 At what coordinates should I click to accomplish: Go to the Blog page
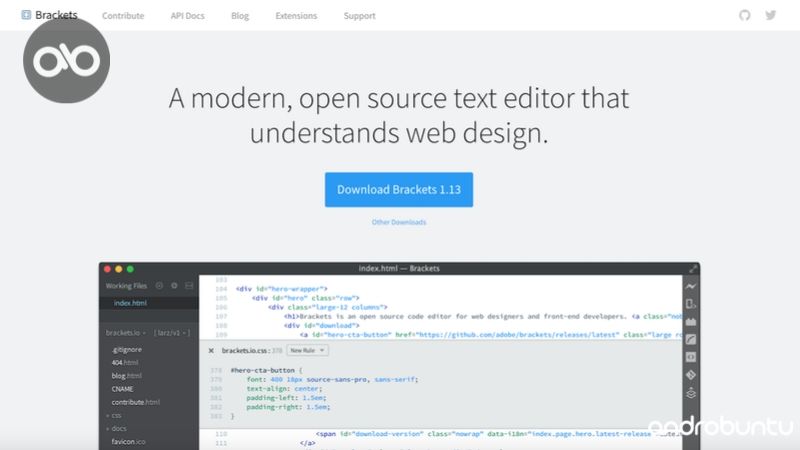click(240, 16)
